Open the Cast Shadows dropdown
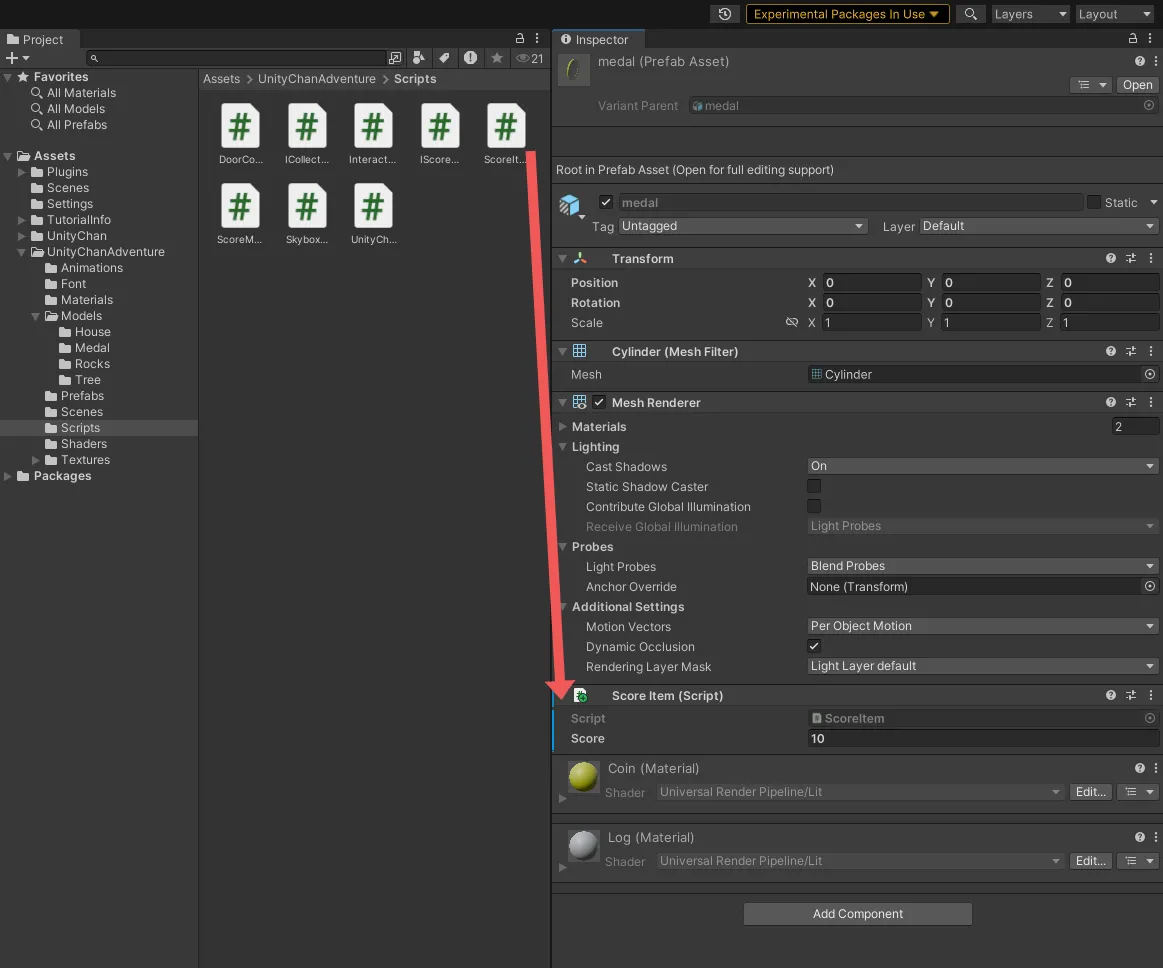Screen dimensions: 1163x968 point(981,466)
